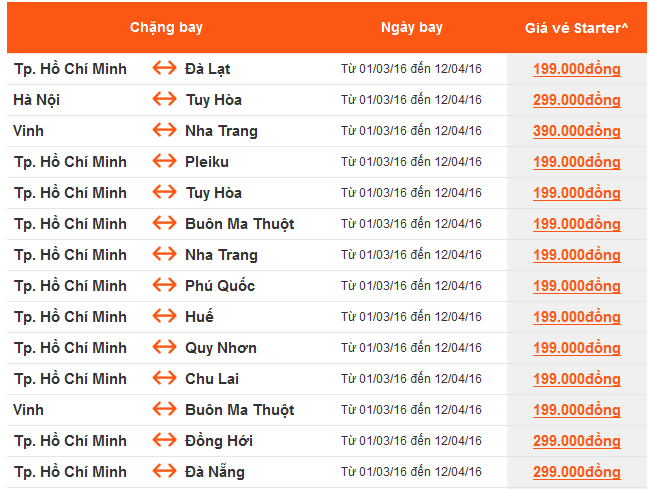The height and width of the screenshot is (489, 649).
Task: Click the "Ngày bay" column header
Action: coord(411,27)
